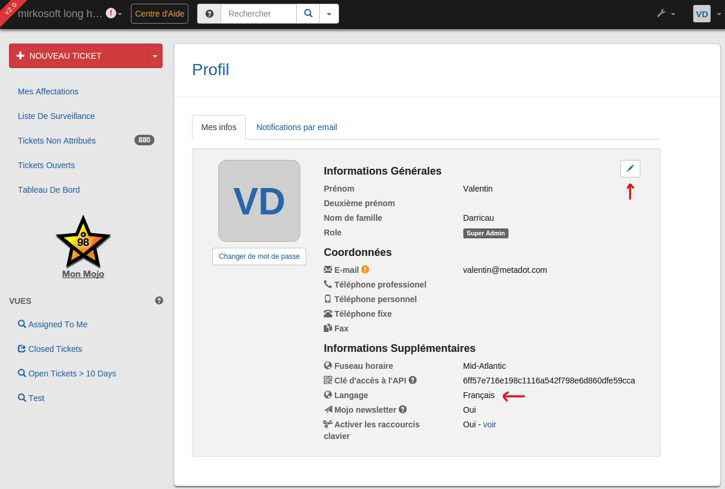Click the voir keyboard shortcuts link
This screenshot has width=725, height=489.
[489, 424]
